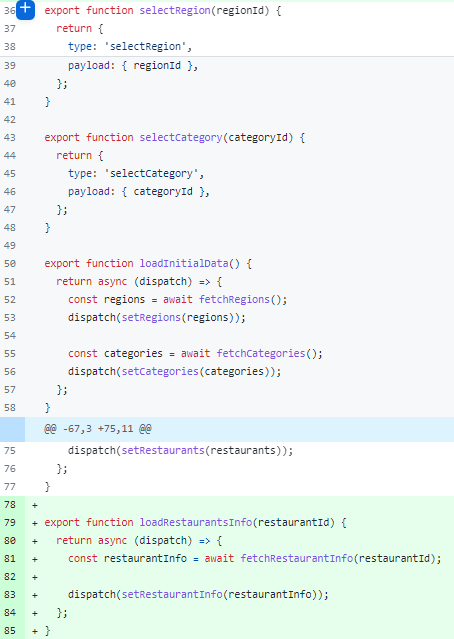Click the 'selectRegion' string on line 38
The height and width of the screenshot is (639, 454).
145,46
